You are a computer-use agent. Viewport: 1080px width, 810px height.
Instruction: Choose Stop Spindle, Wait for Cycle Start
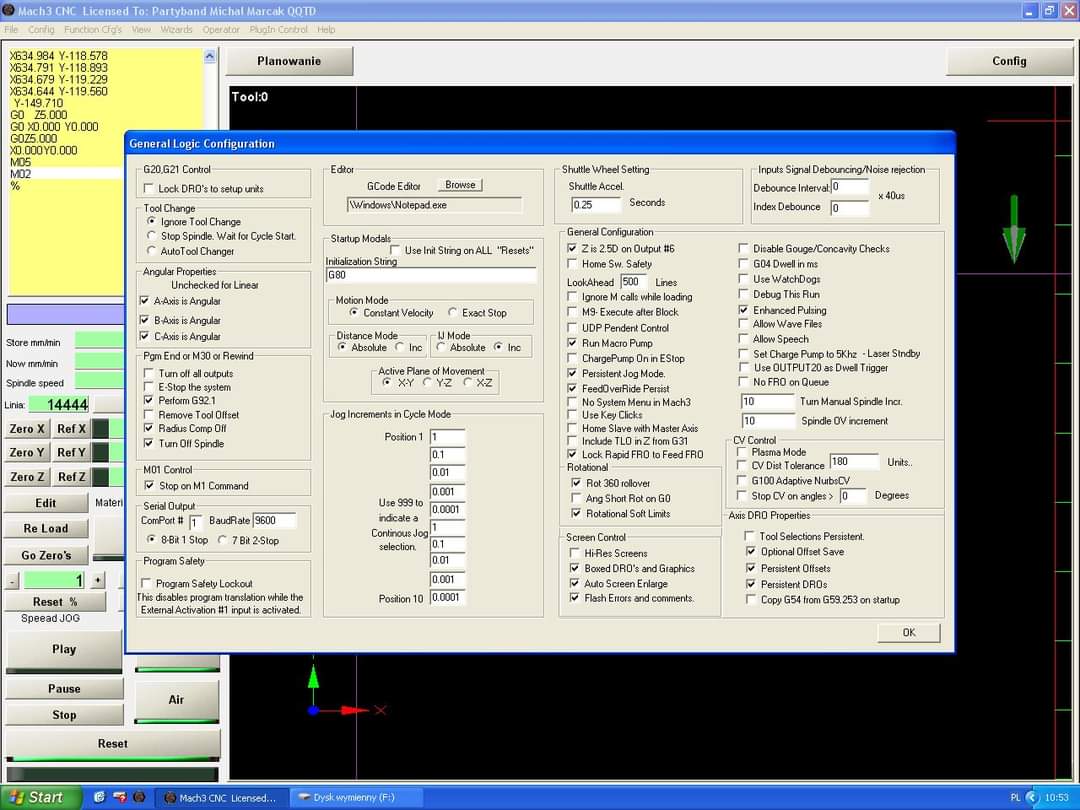pyautogui.click(x=152, y=236)
